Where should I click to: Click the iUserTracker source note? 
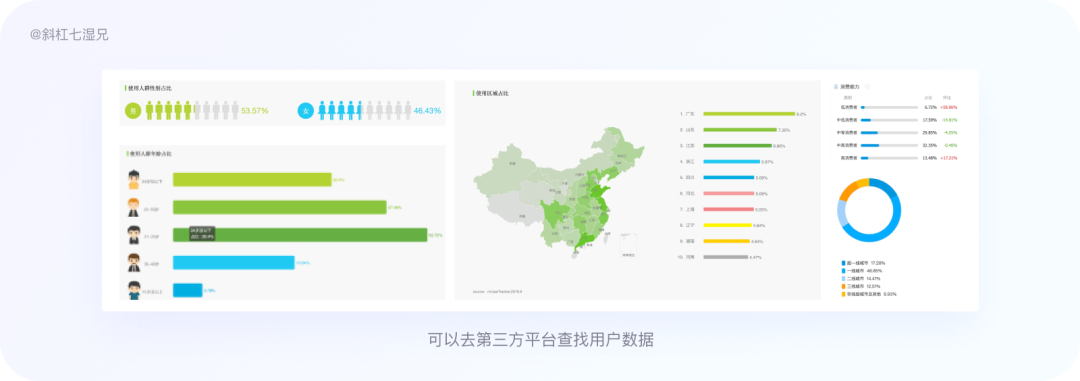[497, 292]
